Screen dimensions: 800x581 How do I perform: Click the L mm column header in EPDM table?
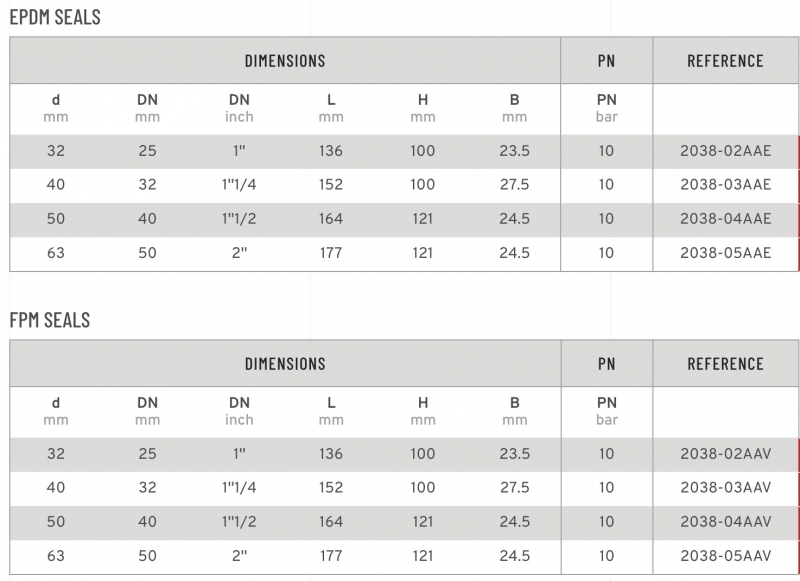tap(331, 108)
